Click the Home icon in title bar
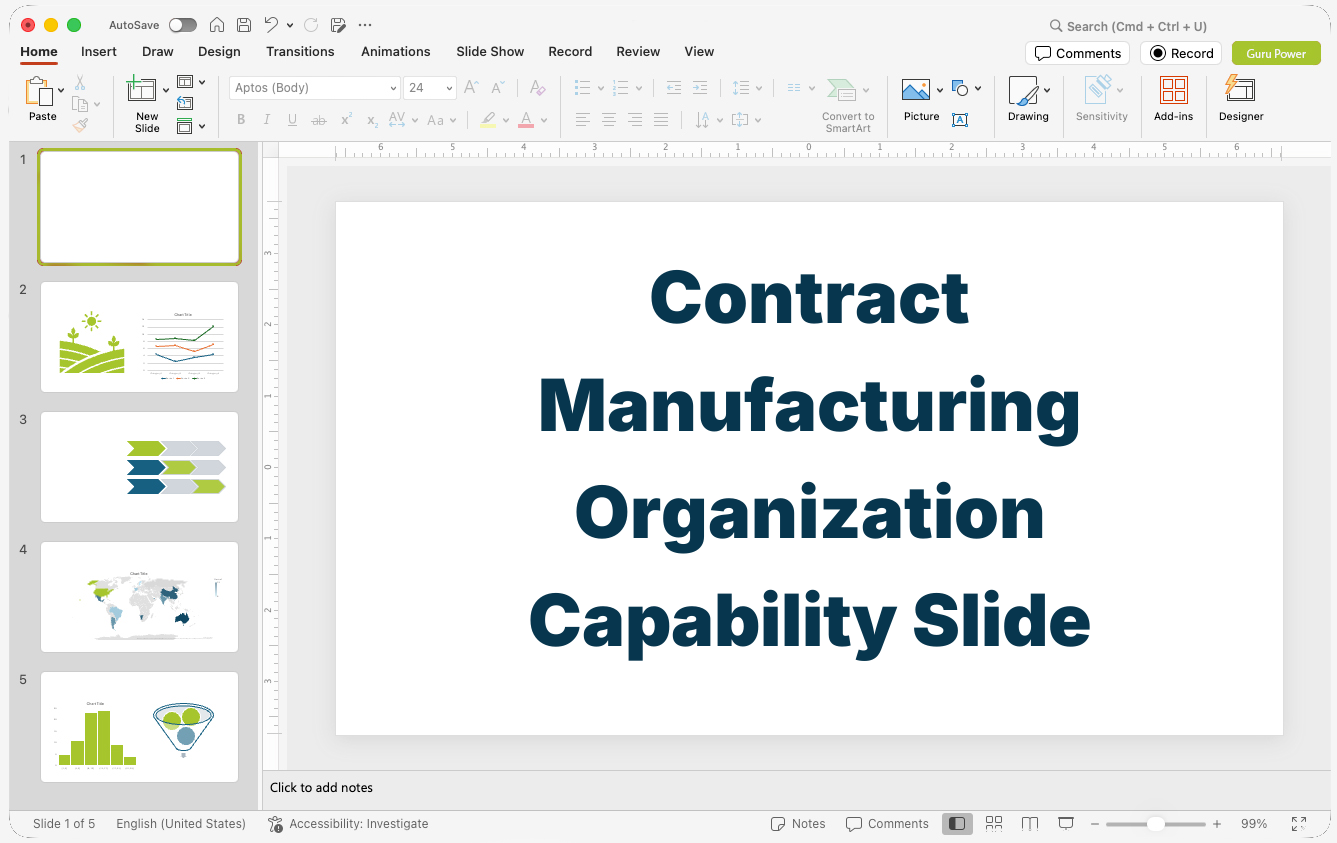This screenshot has height=843, width=1337. (217, 25)
